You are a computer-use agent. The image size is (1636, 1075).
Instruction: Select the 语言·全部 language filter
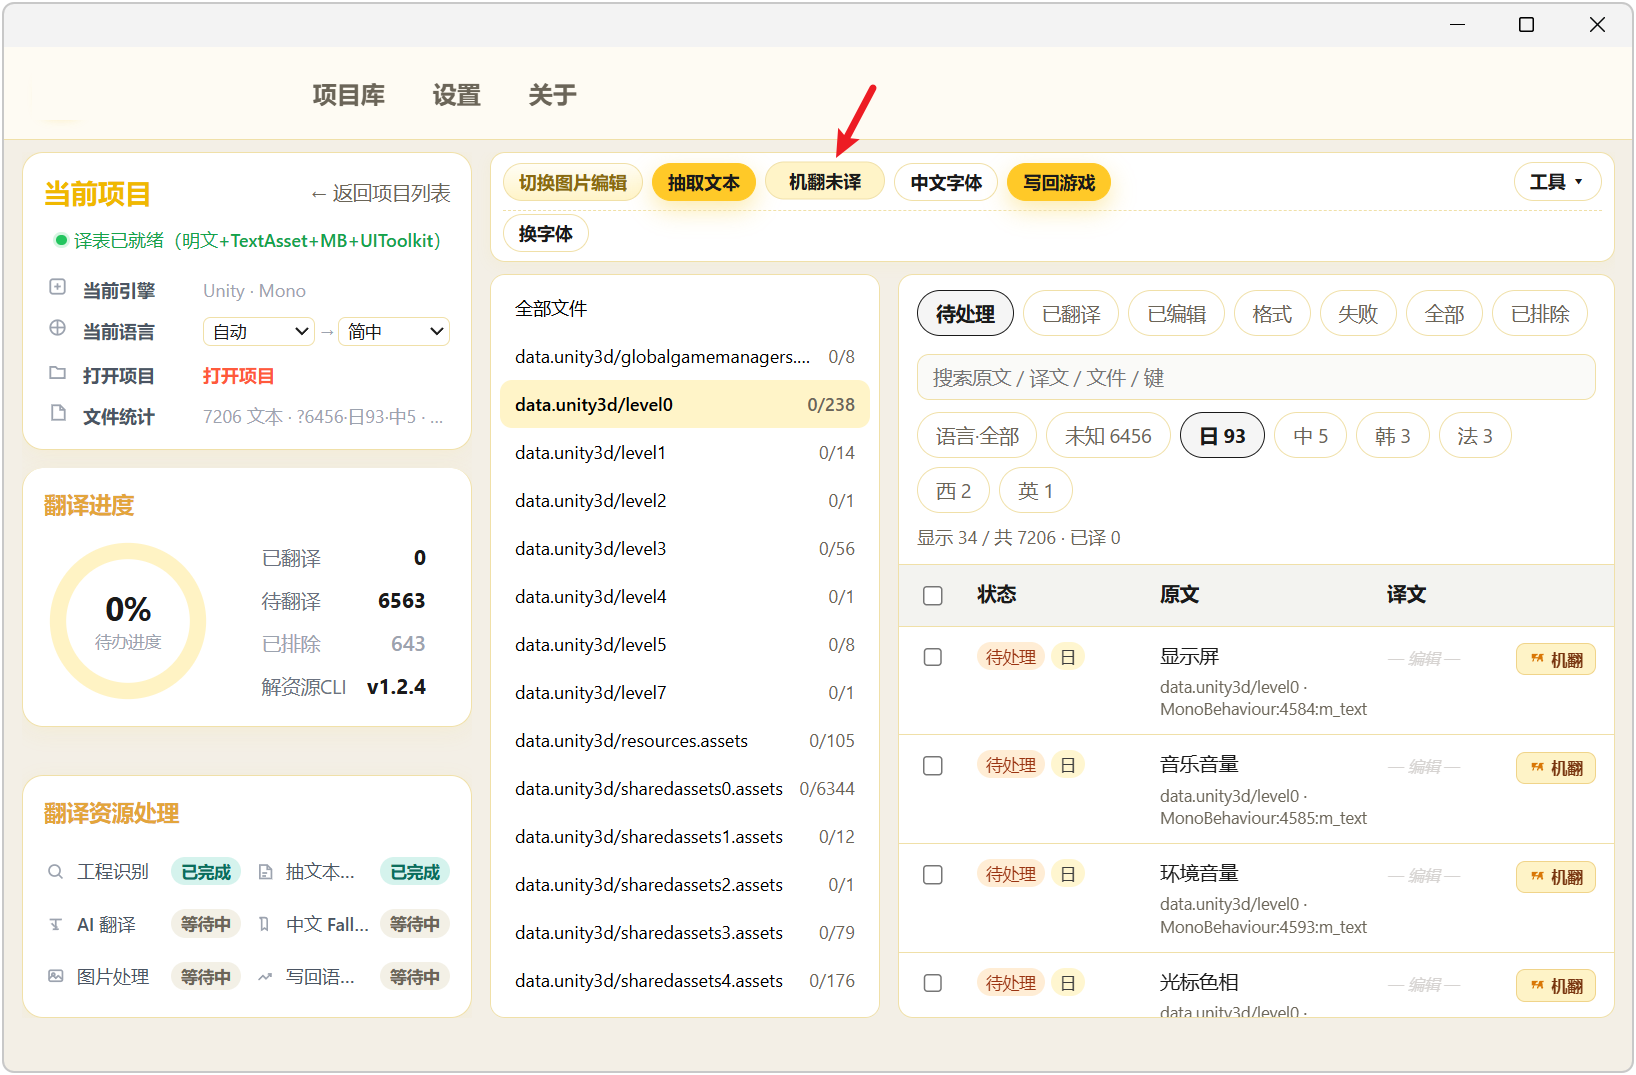tap(977, 436)
